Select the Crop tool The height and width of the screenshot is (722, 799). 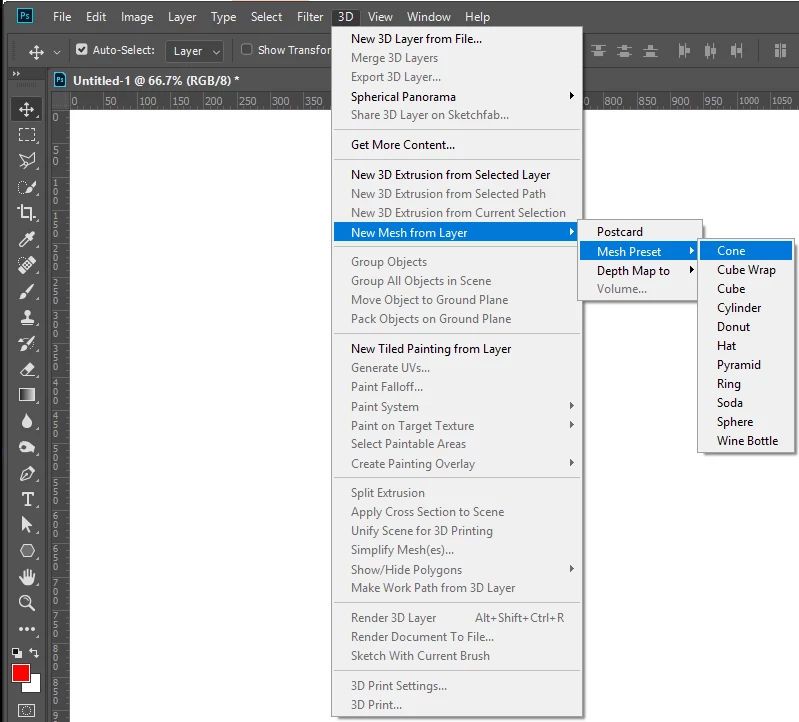pyautogui.click(x=26, y=212)
